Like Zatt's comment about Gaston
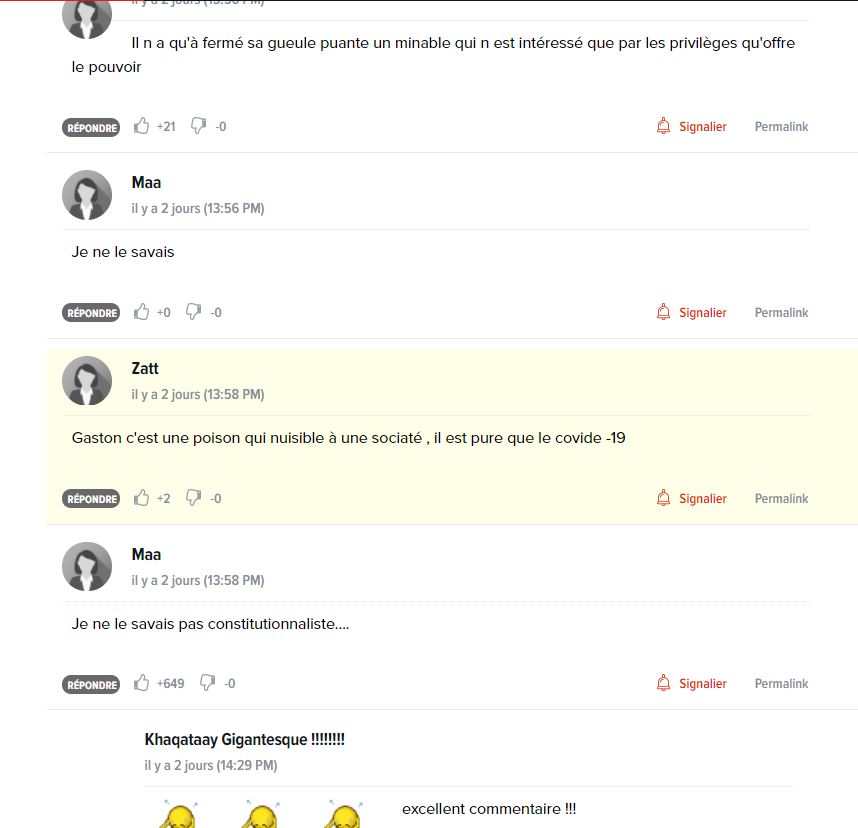This screenshot has width=858, height=828. point(141,498)
